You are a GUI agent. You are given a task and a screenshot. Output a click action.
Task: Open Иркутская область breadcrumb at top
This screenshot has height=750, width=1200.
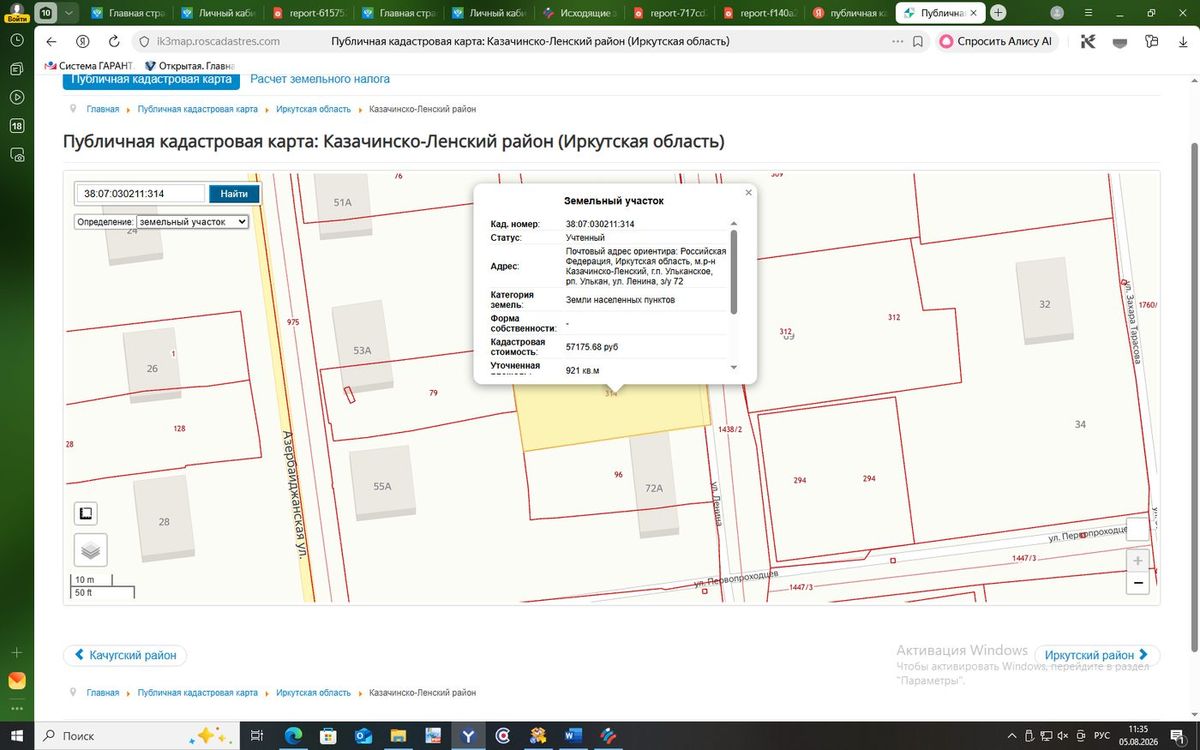click(313, 109)
